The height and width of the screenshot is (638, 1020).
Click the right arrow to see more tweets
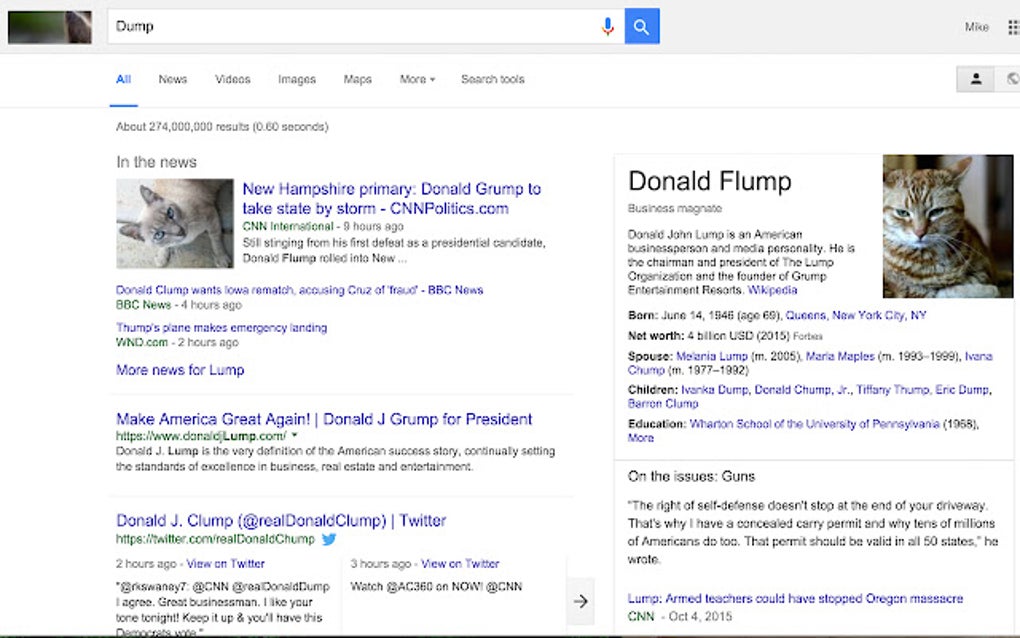[x=581, y=600]
